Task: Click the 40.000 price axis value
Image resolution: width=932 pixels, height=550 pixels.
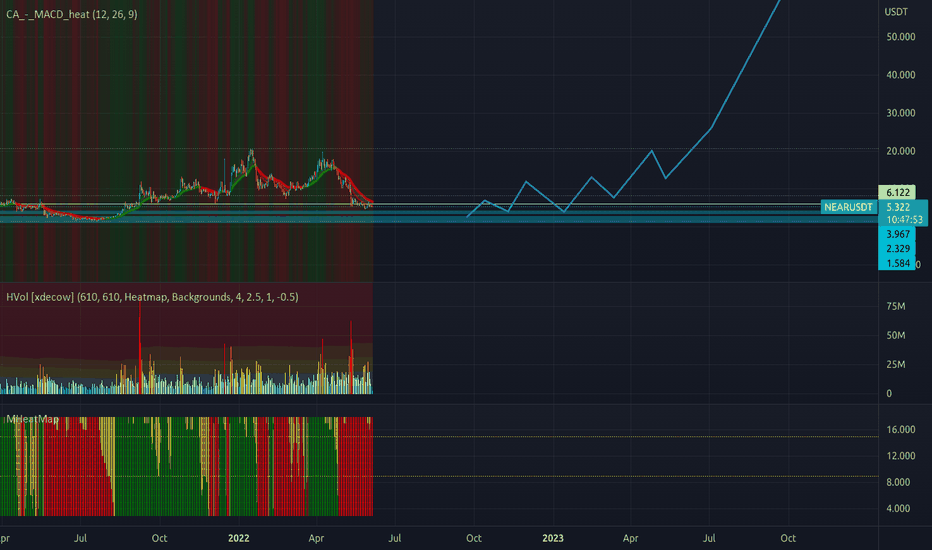Action: tap(900, 75)
